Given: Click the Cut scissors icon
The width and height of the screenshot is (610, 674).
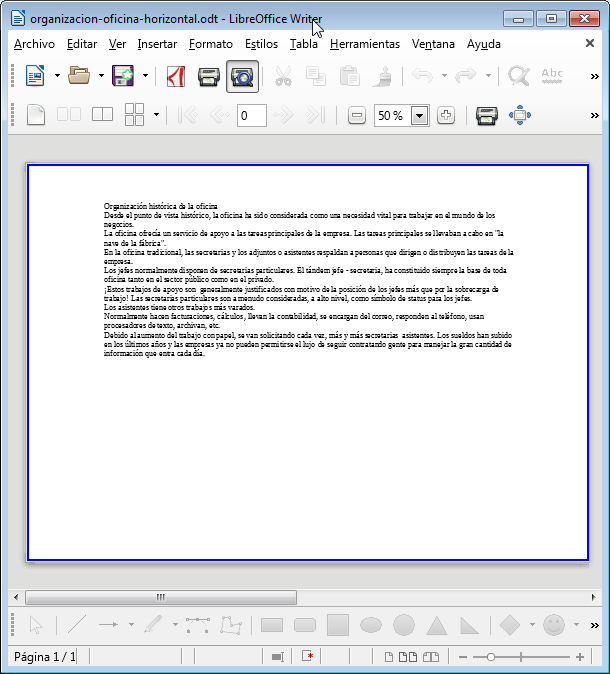Looking at the screenshot, I should tap(283, 76).
